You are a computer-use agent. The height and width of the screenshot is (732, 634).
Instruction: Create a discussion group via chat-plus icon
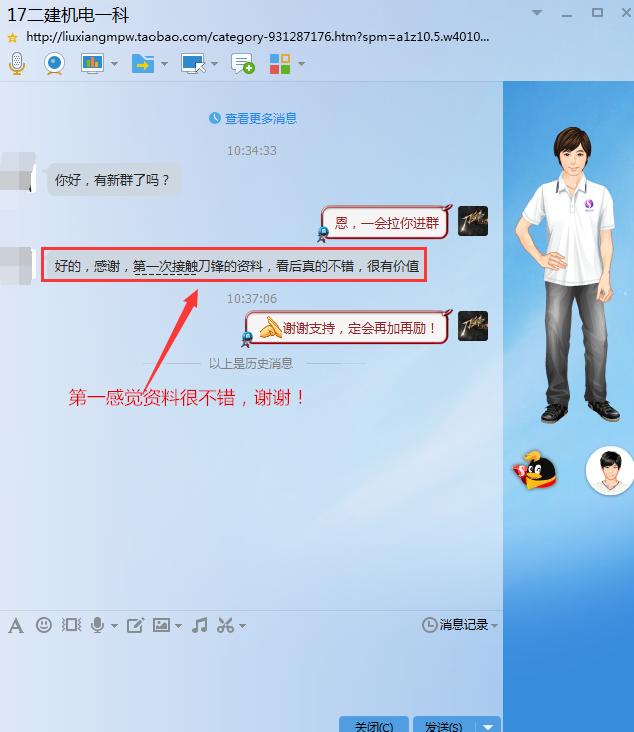[243, 63]
